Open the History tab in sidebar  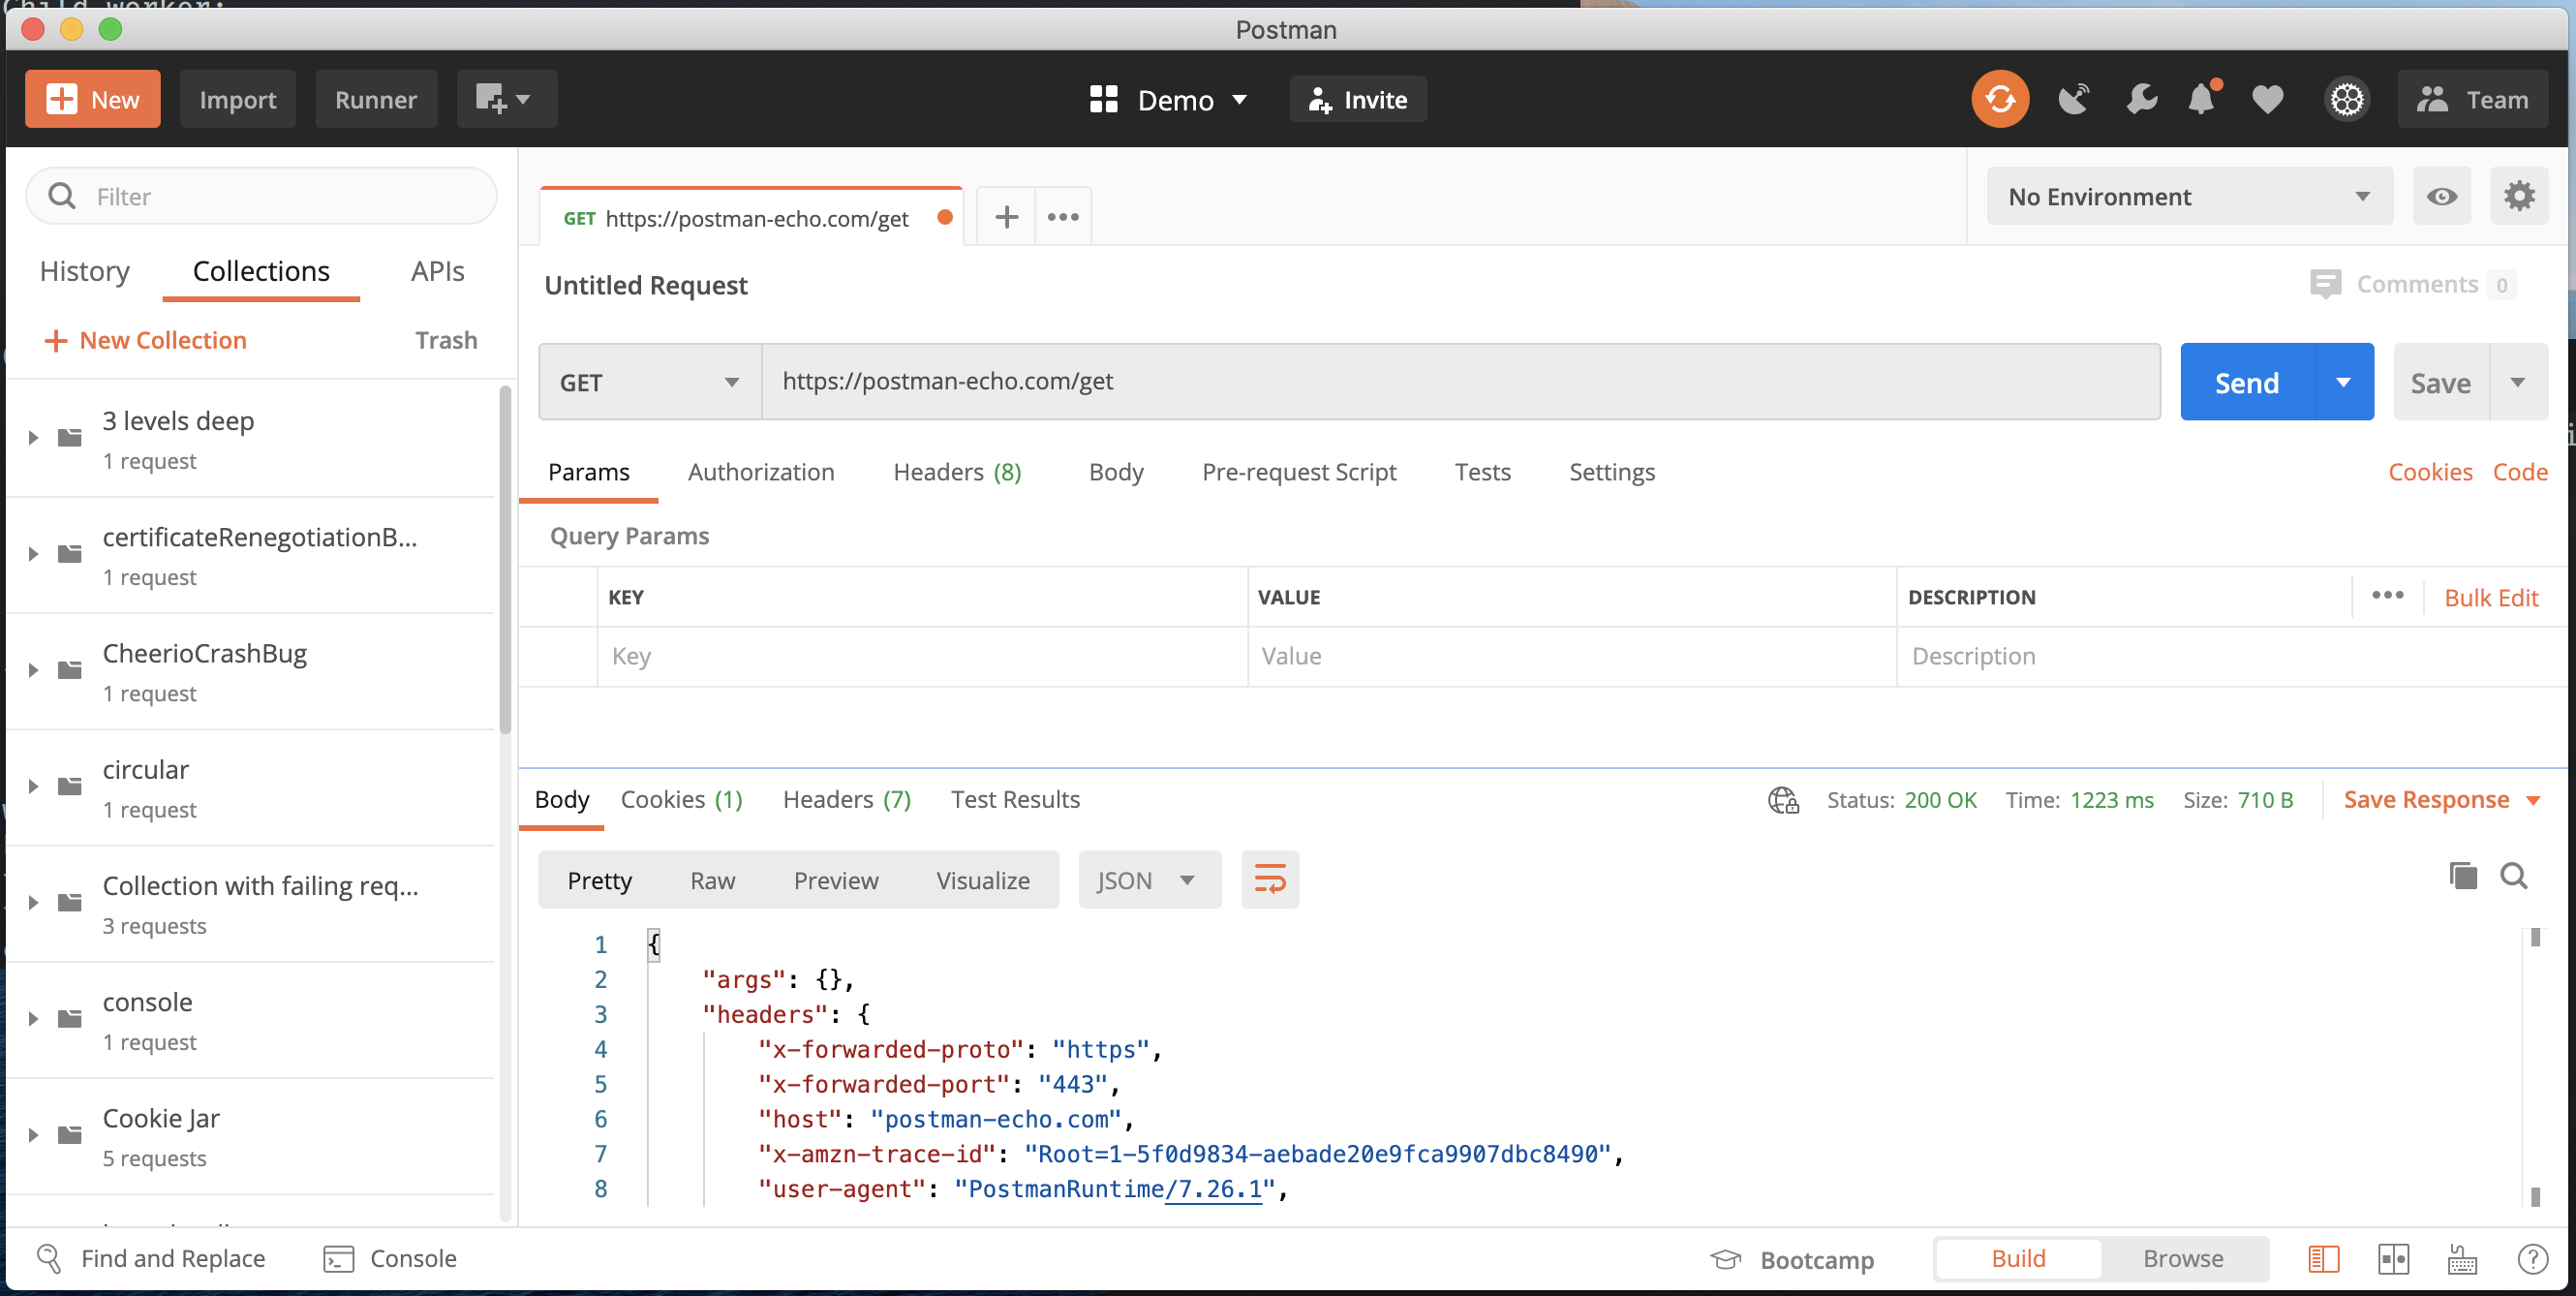tap(84, 271)
